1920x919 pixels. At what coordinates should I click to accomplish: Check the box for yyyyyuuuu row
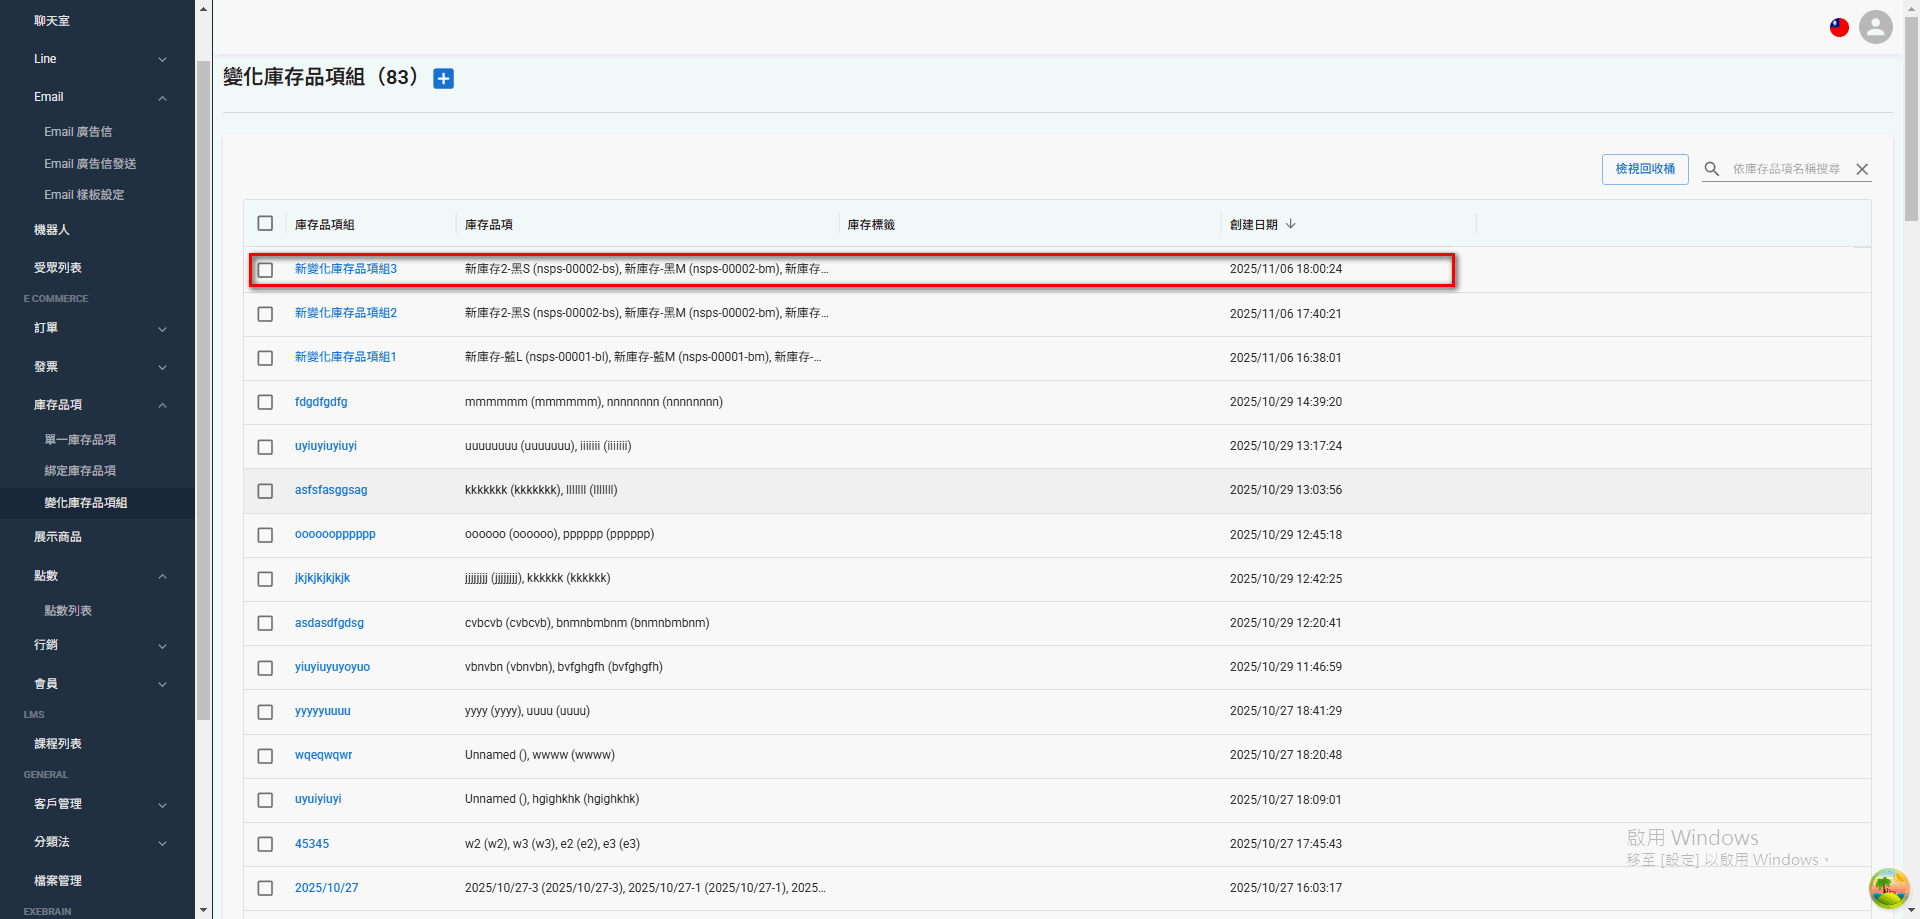point(265,712)
